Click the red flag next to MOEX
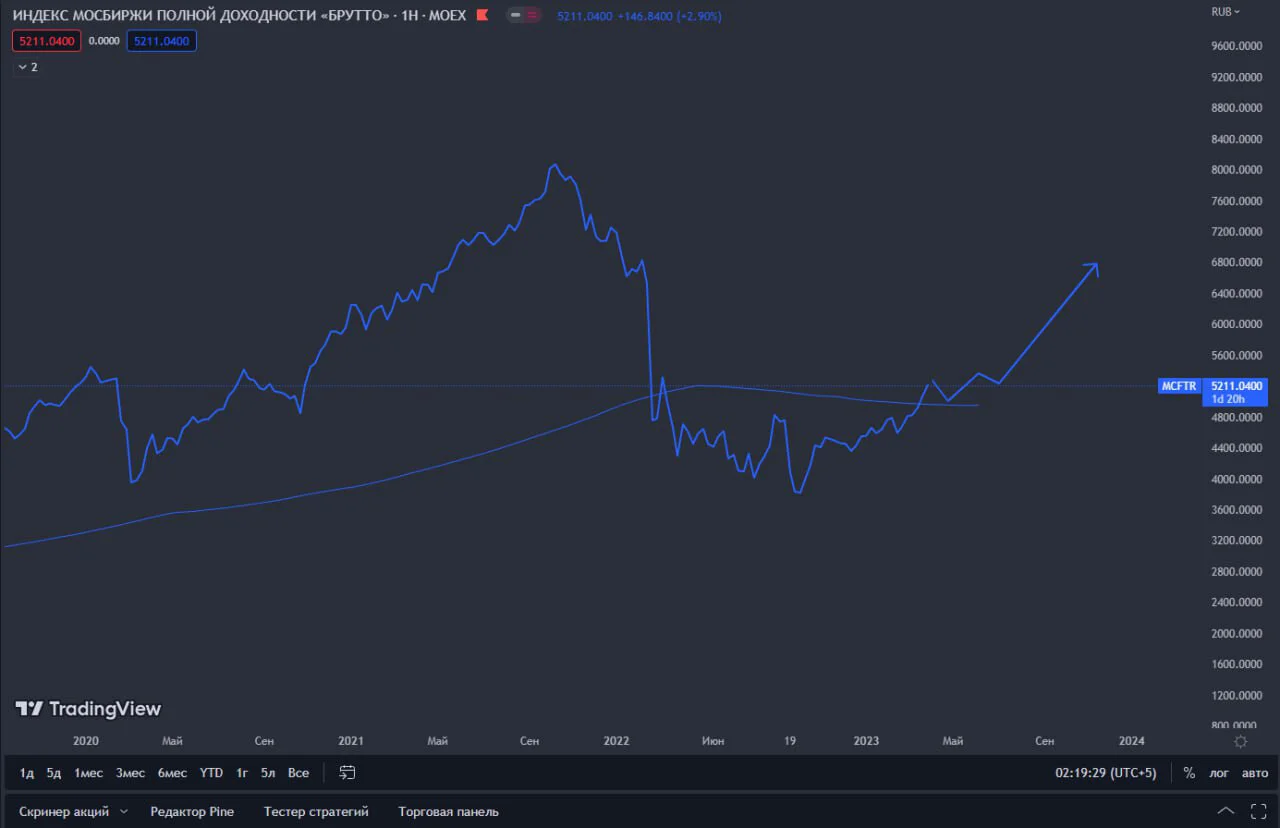The image size is (1280, 828). pyautogui.click(x=483, y=15)
